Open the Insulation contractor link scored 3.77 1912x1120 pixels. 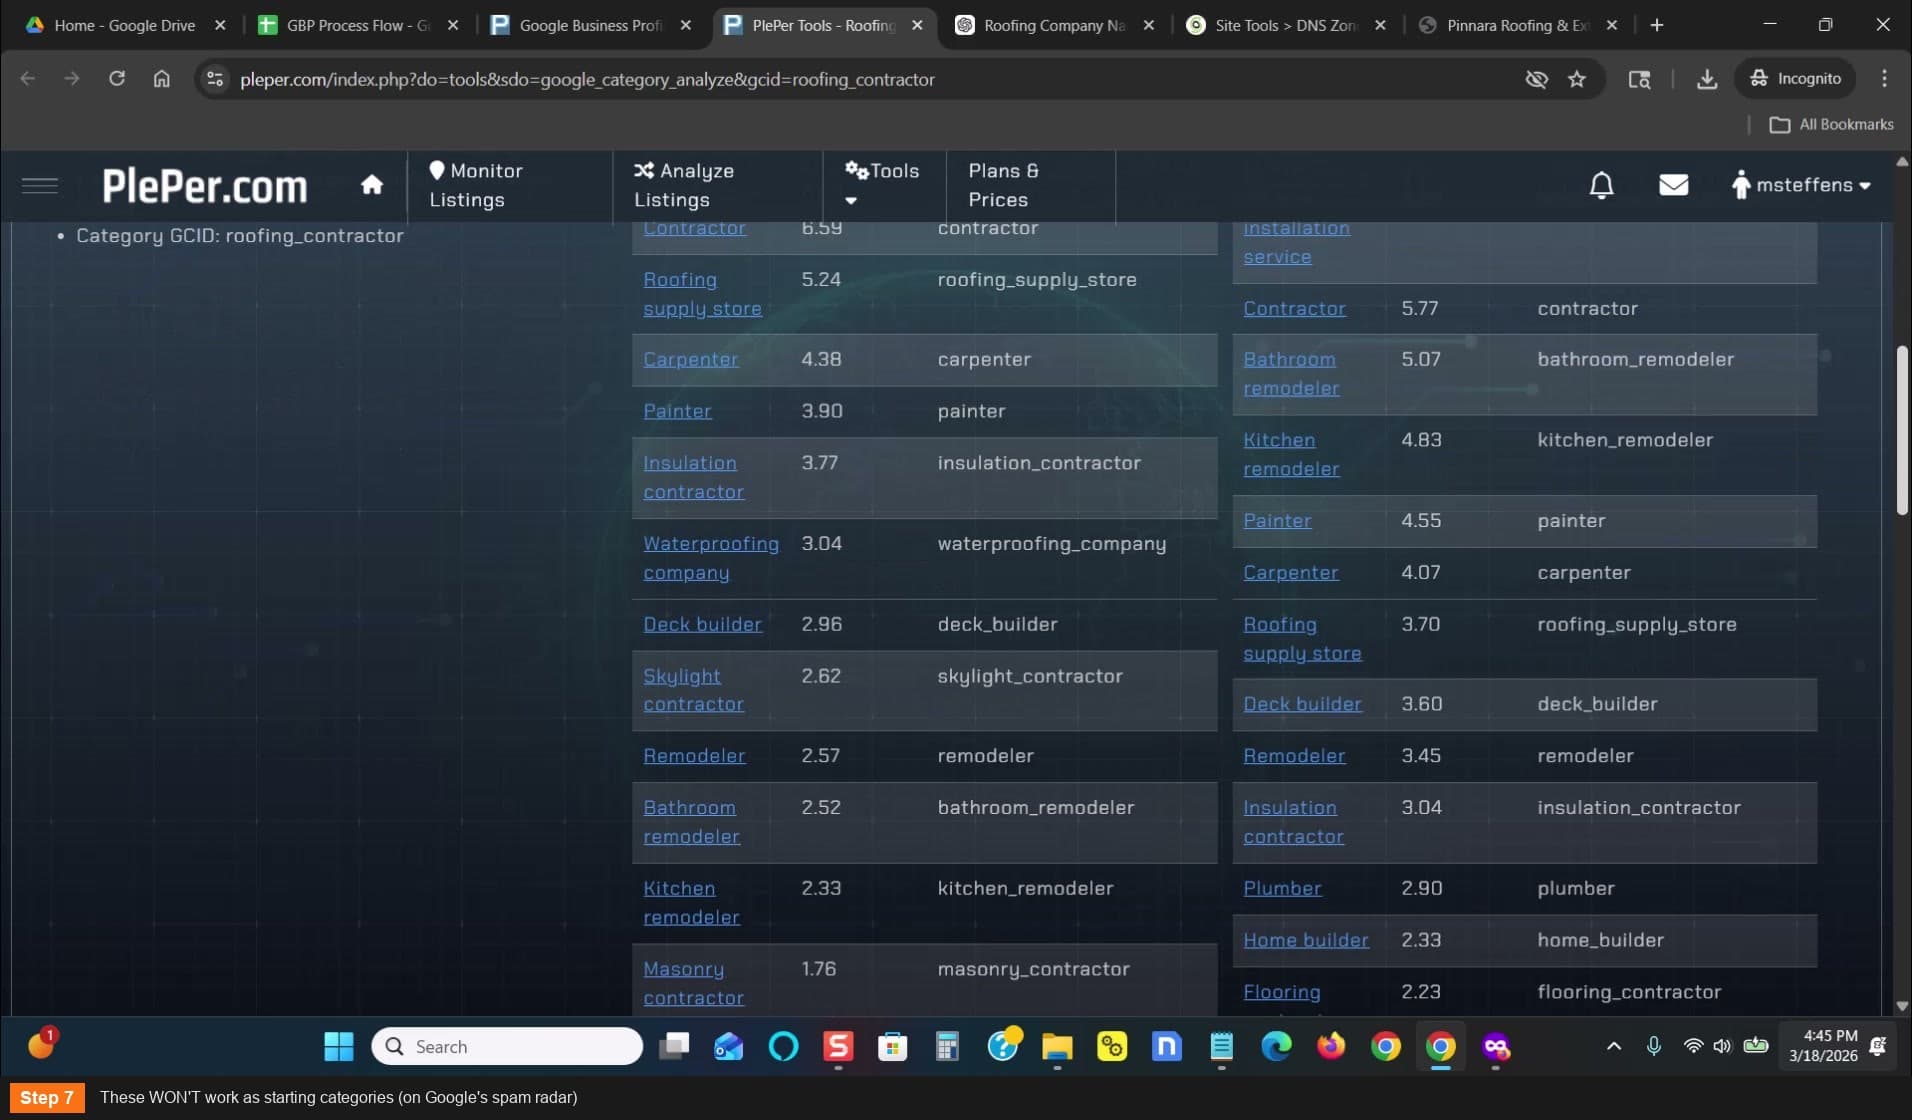(x=693, y=477)
